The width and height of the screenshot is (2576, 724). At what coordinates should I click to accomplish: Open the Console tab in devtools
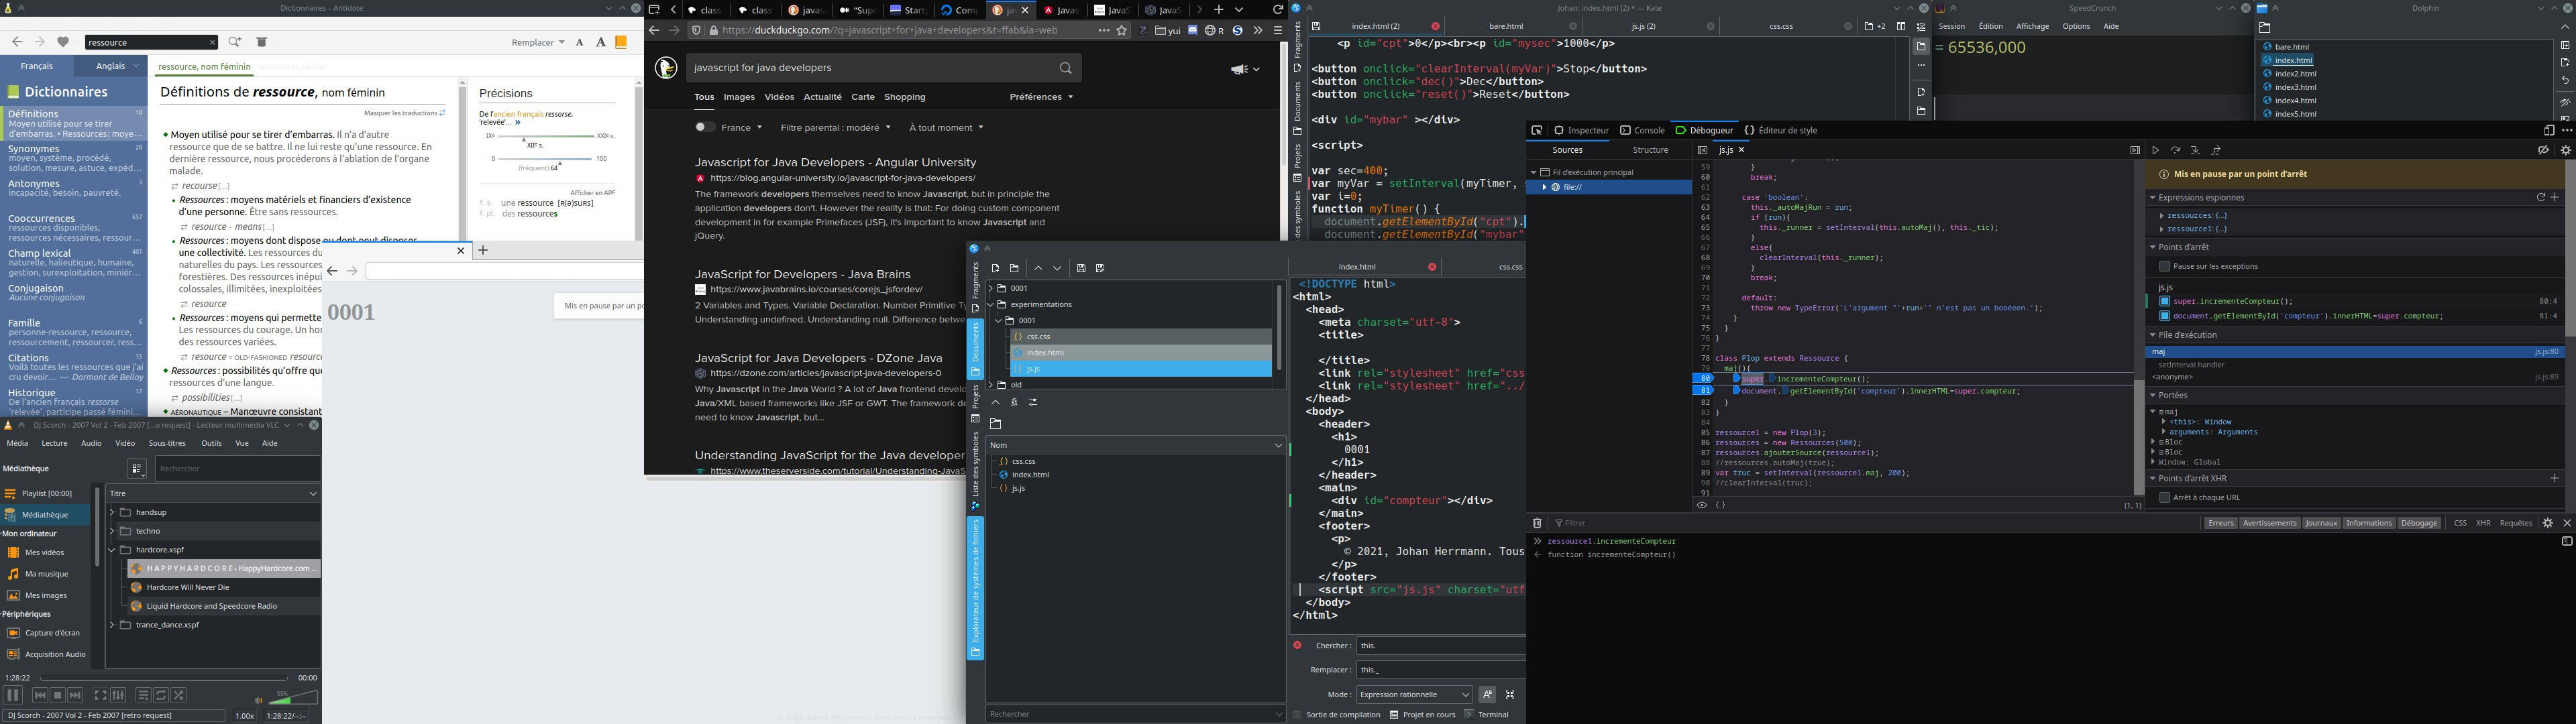[x=1642, y=130]
